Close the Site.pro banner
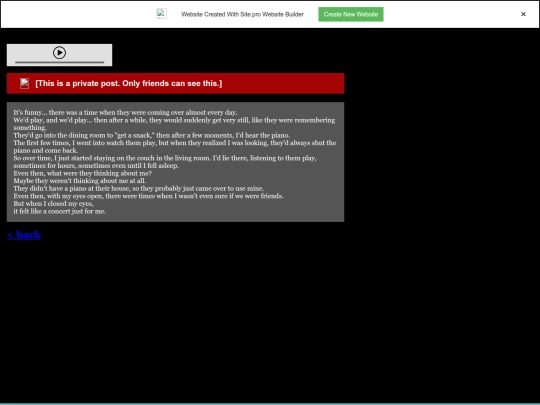This screenshot has height=405, width=540. [523, 14]
